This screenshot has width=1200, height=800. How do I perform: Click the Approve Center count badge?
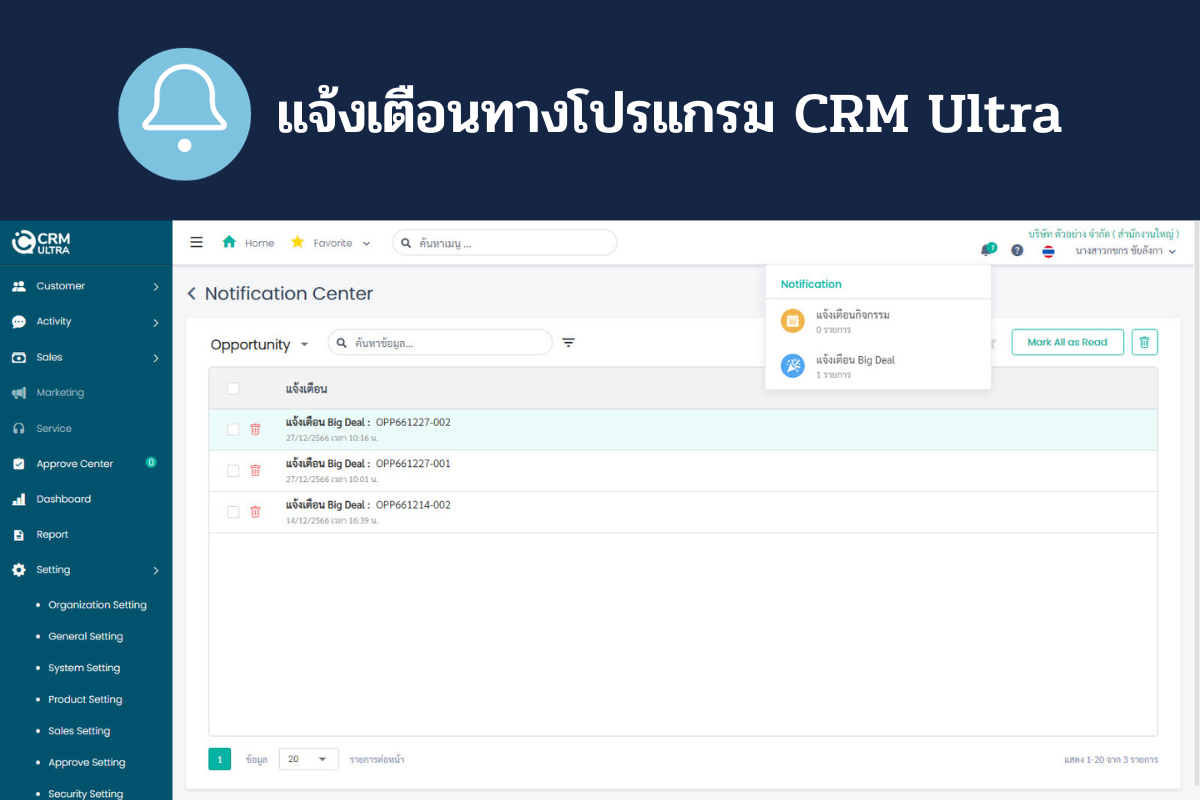(151, 462)
